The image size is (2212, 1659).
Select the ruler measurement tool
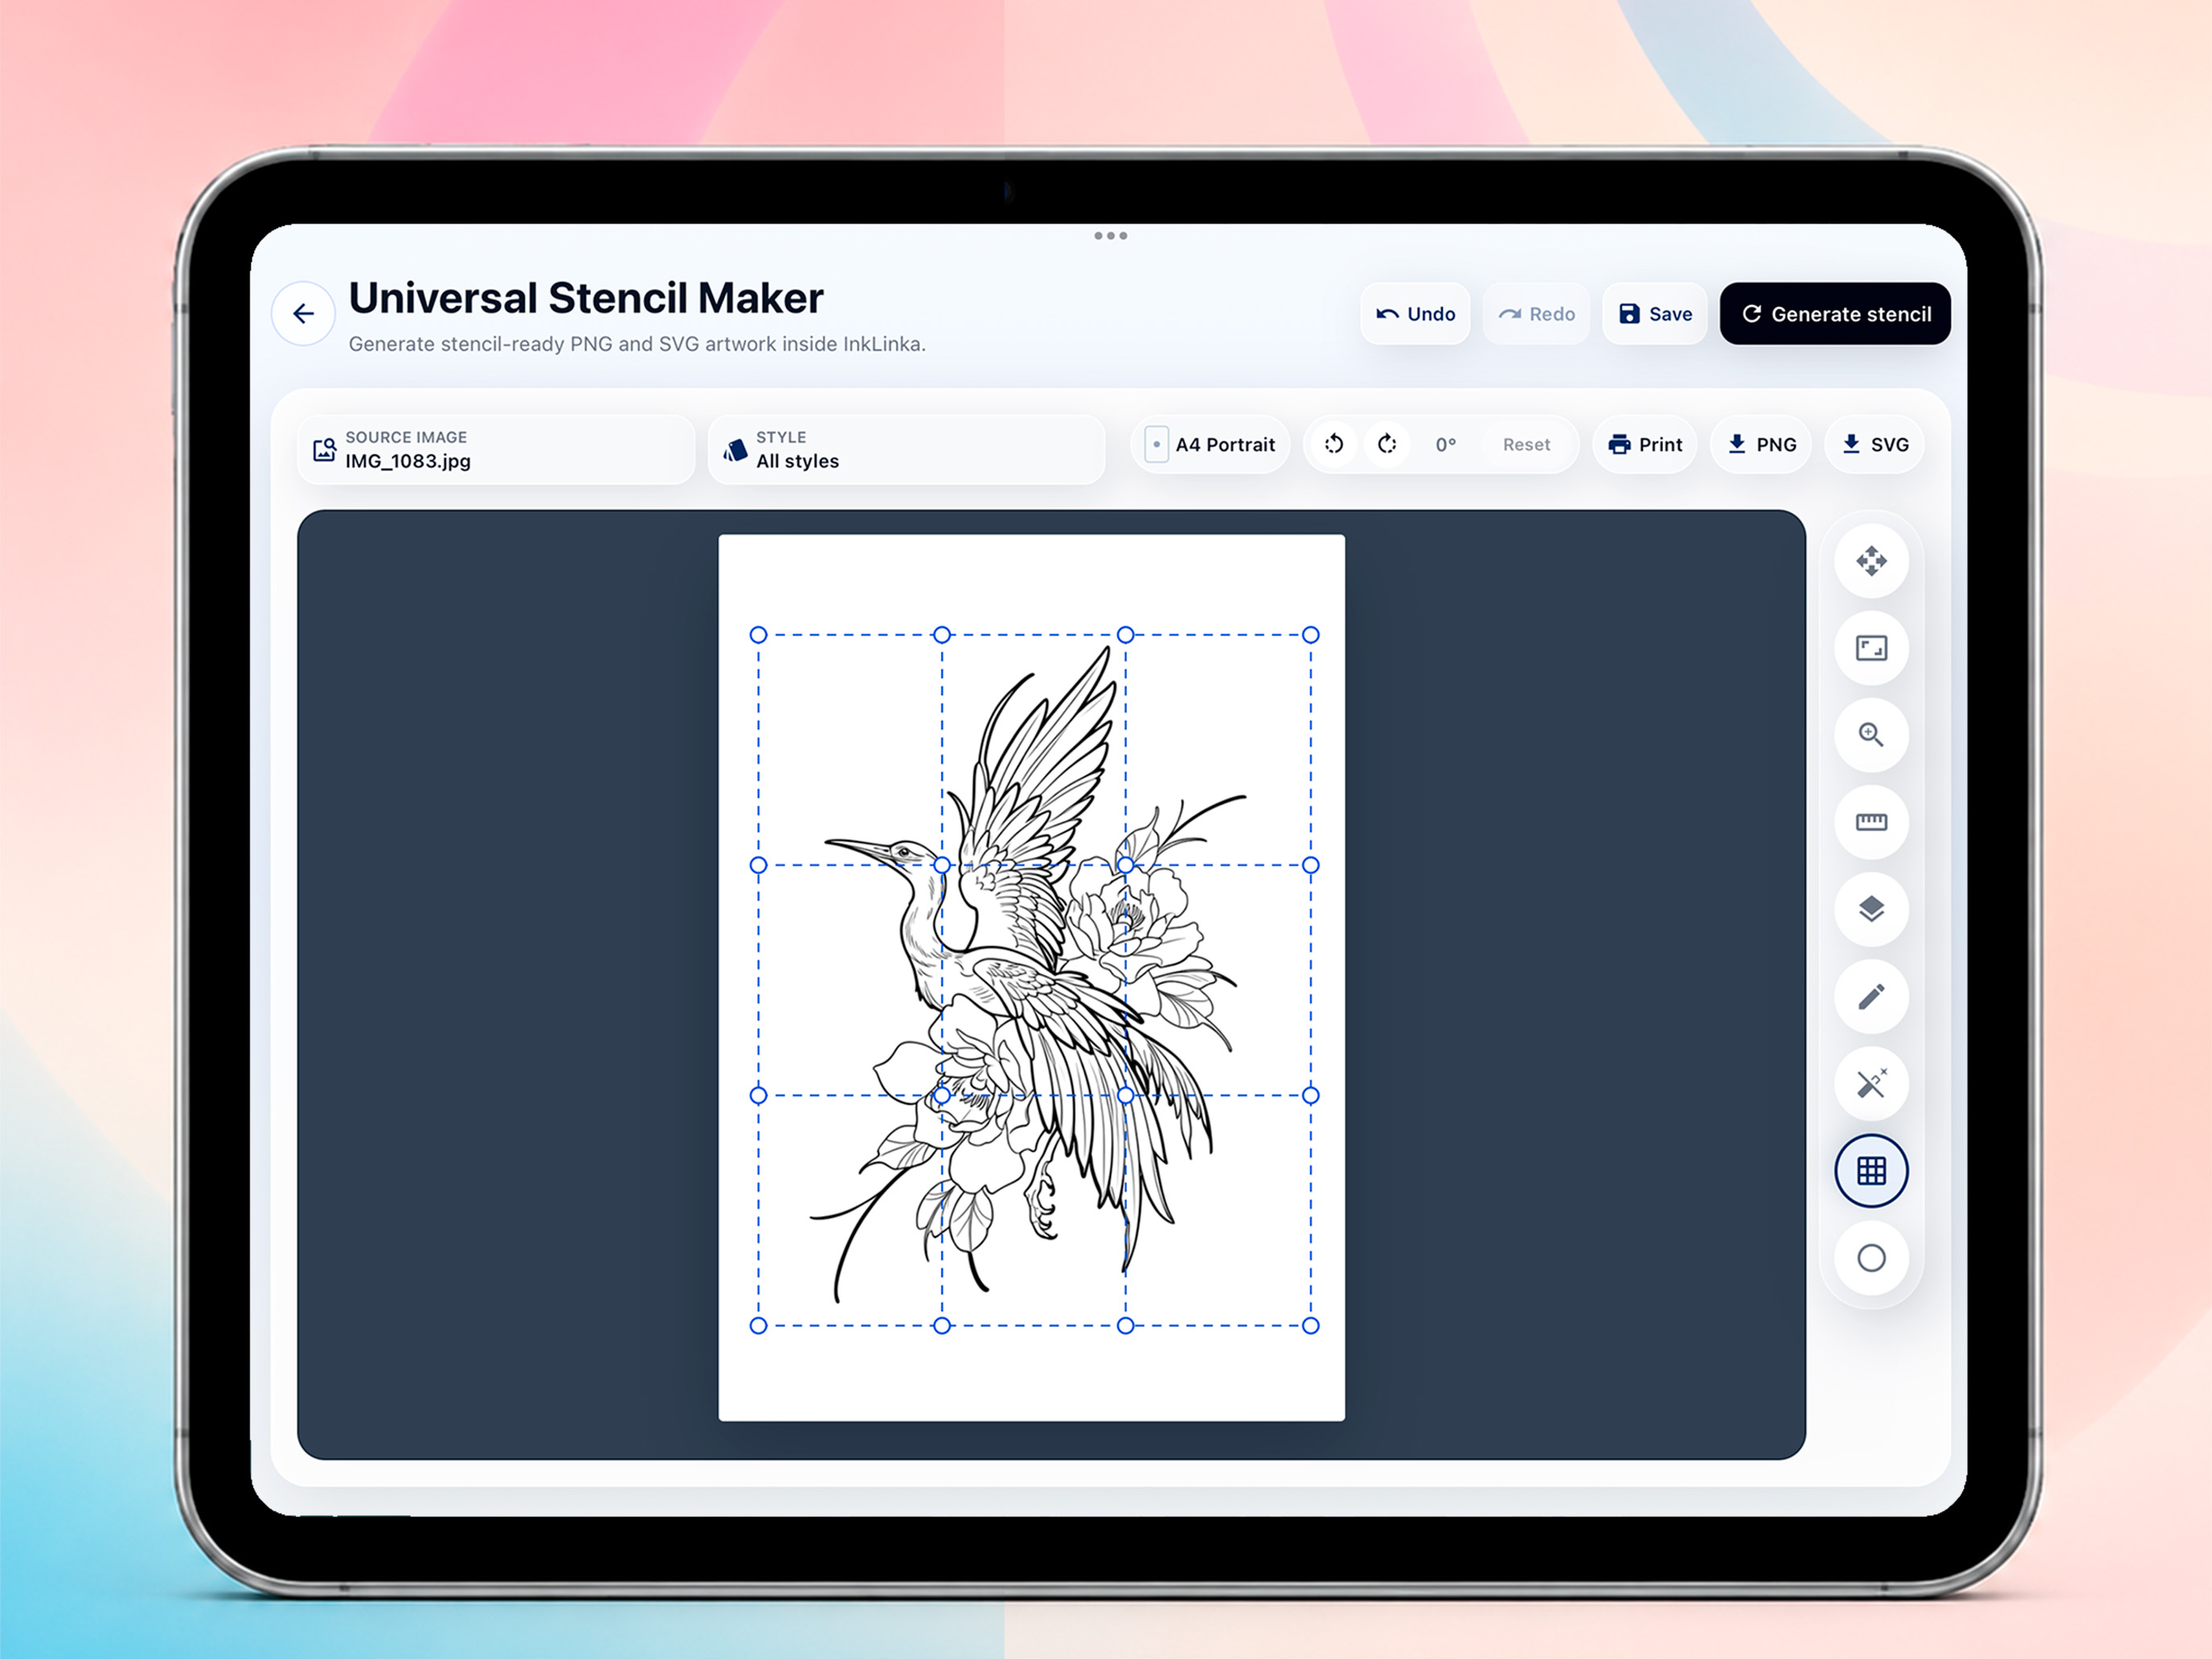(x=1871, y=822)
